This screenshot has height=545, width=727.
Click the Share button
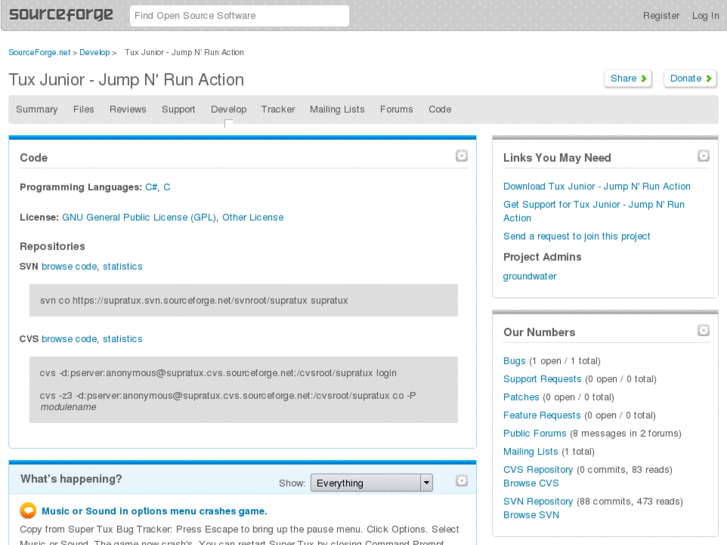click(628, 78)
